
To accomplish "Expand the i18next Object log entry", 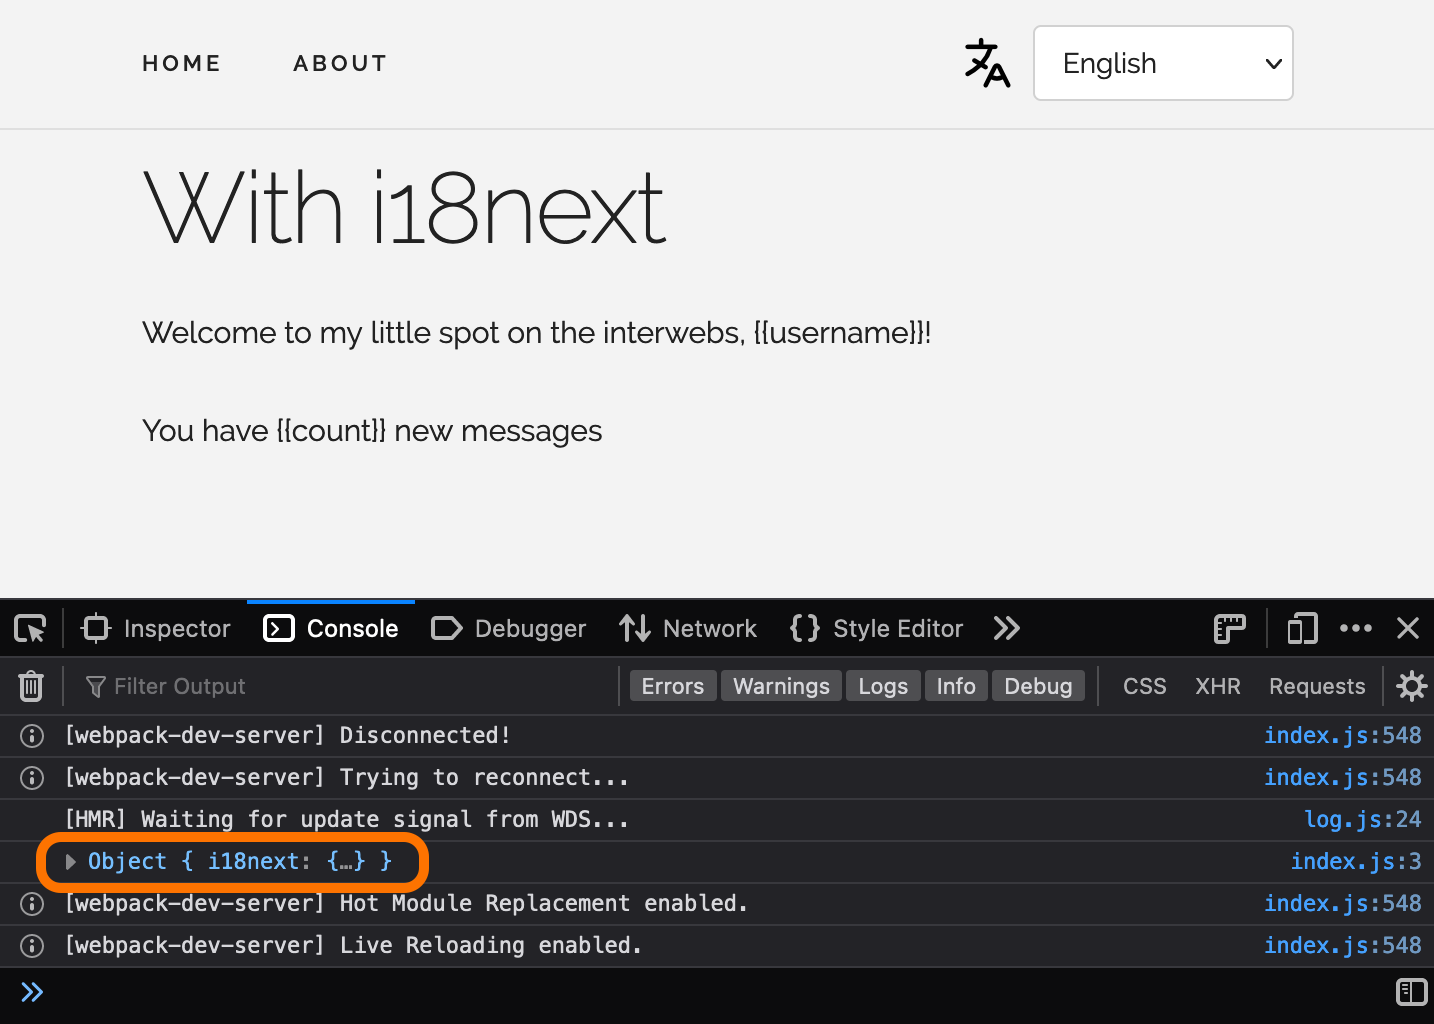I will tap(69, 861).
